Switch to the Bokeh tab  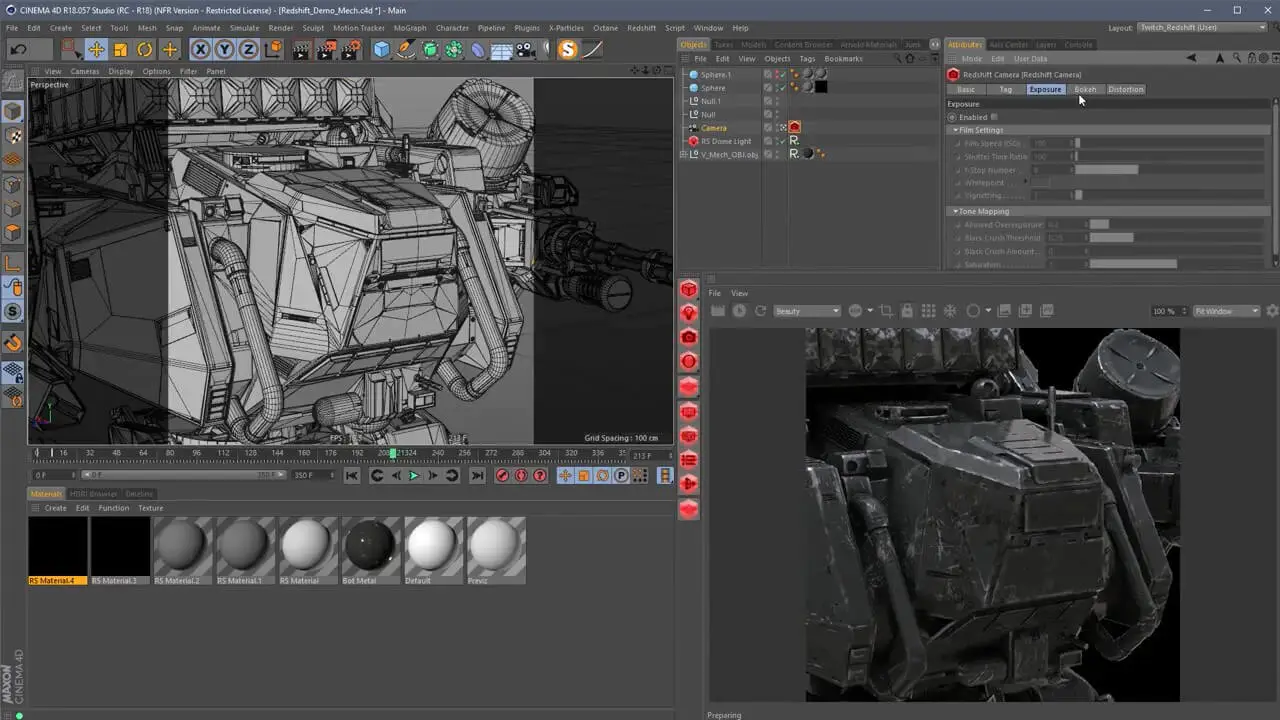[x=1085, y=89]
